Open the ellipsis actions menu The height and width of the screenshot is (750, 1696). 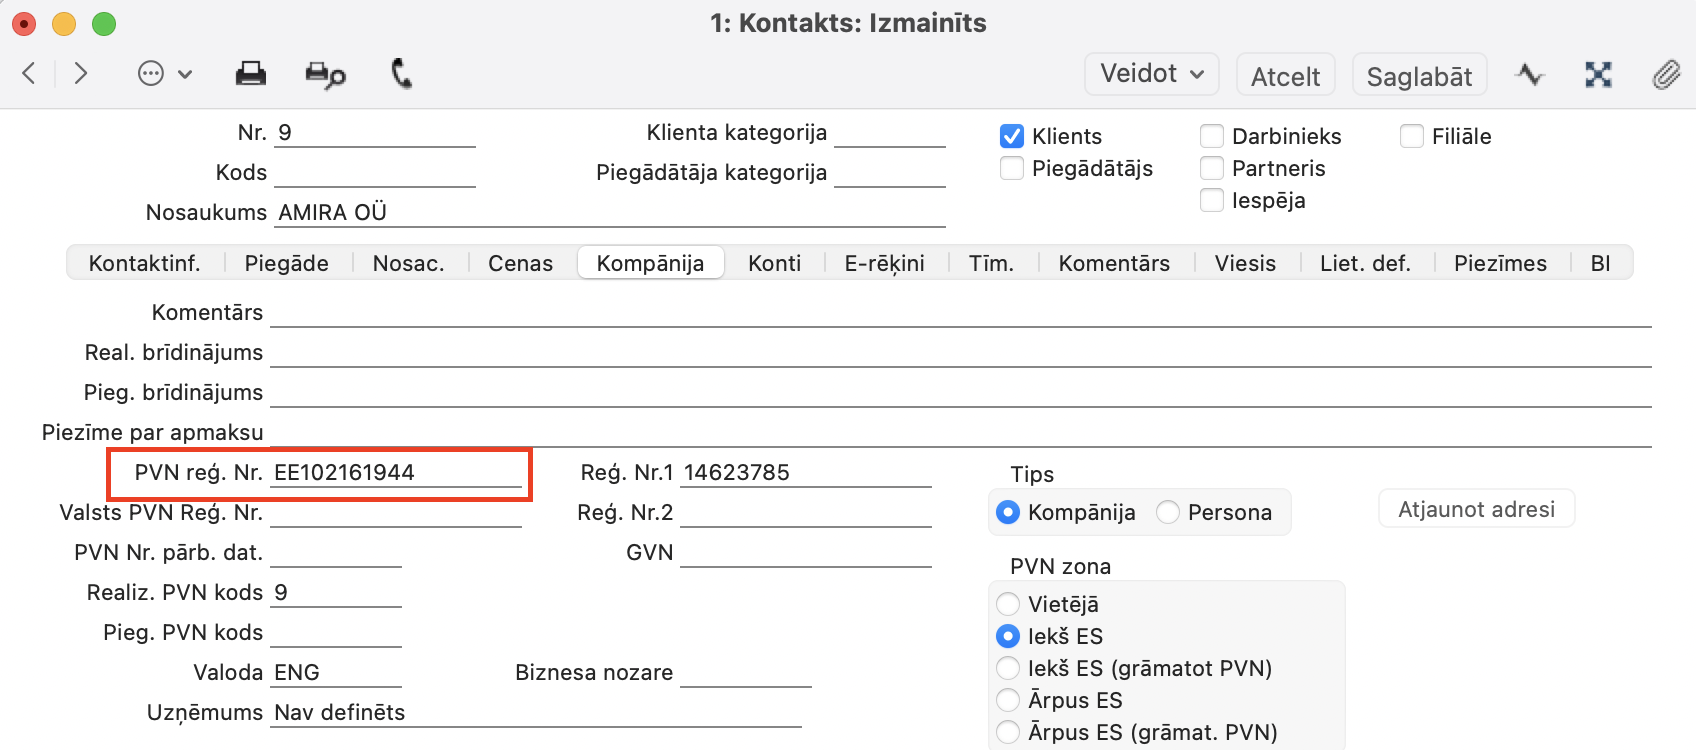tap(163, 74)
